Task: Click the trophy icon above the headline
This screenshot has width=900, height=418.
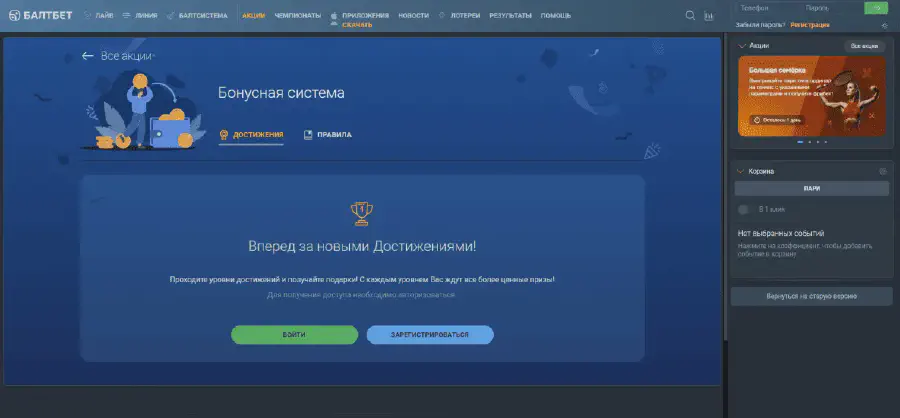Action: [362, 213]
